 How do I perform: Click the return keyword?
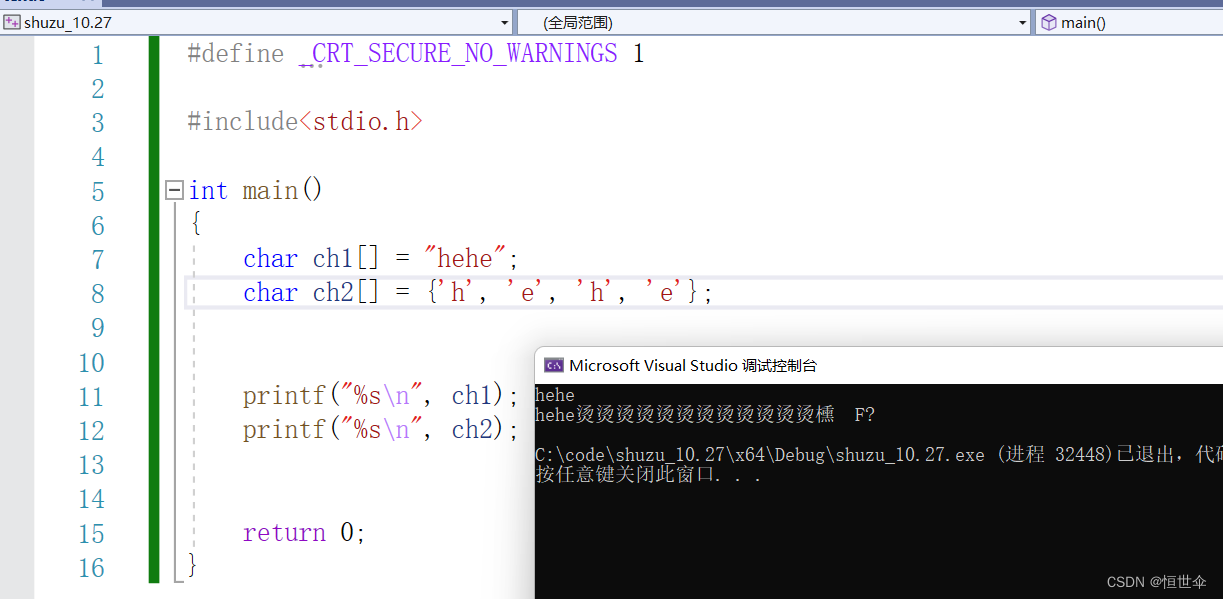(284, 532)
